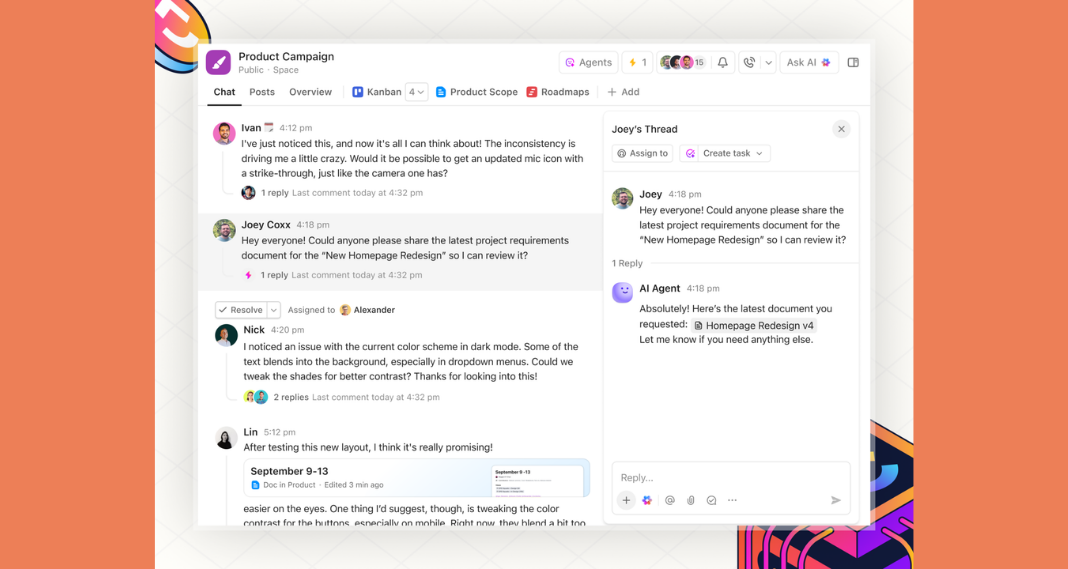
Task: Open the 2 replies link under Nick's message
Action: pyautogui.click(x=291, y=397)
